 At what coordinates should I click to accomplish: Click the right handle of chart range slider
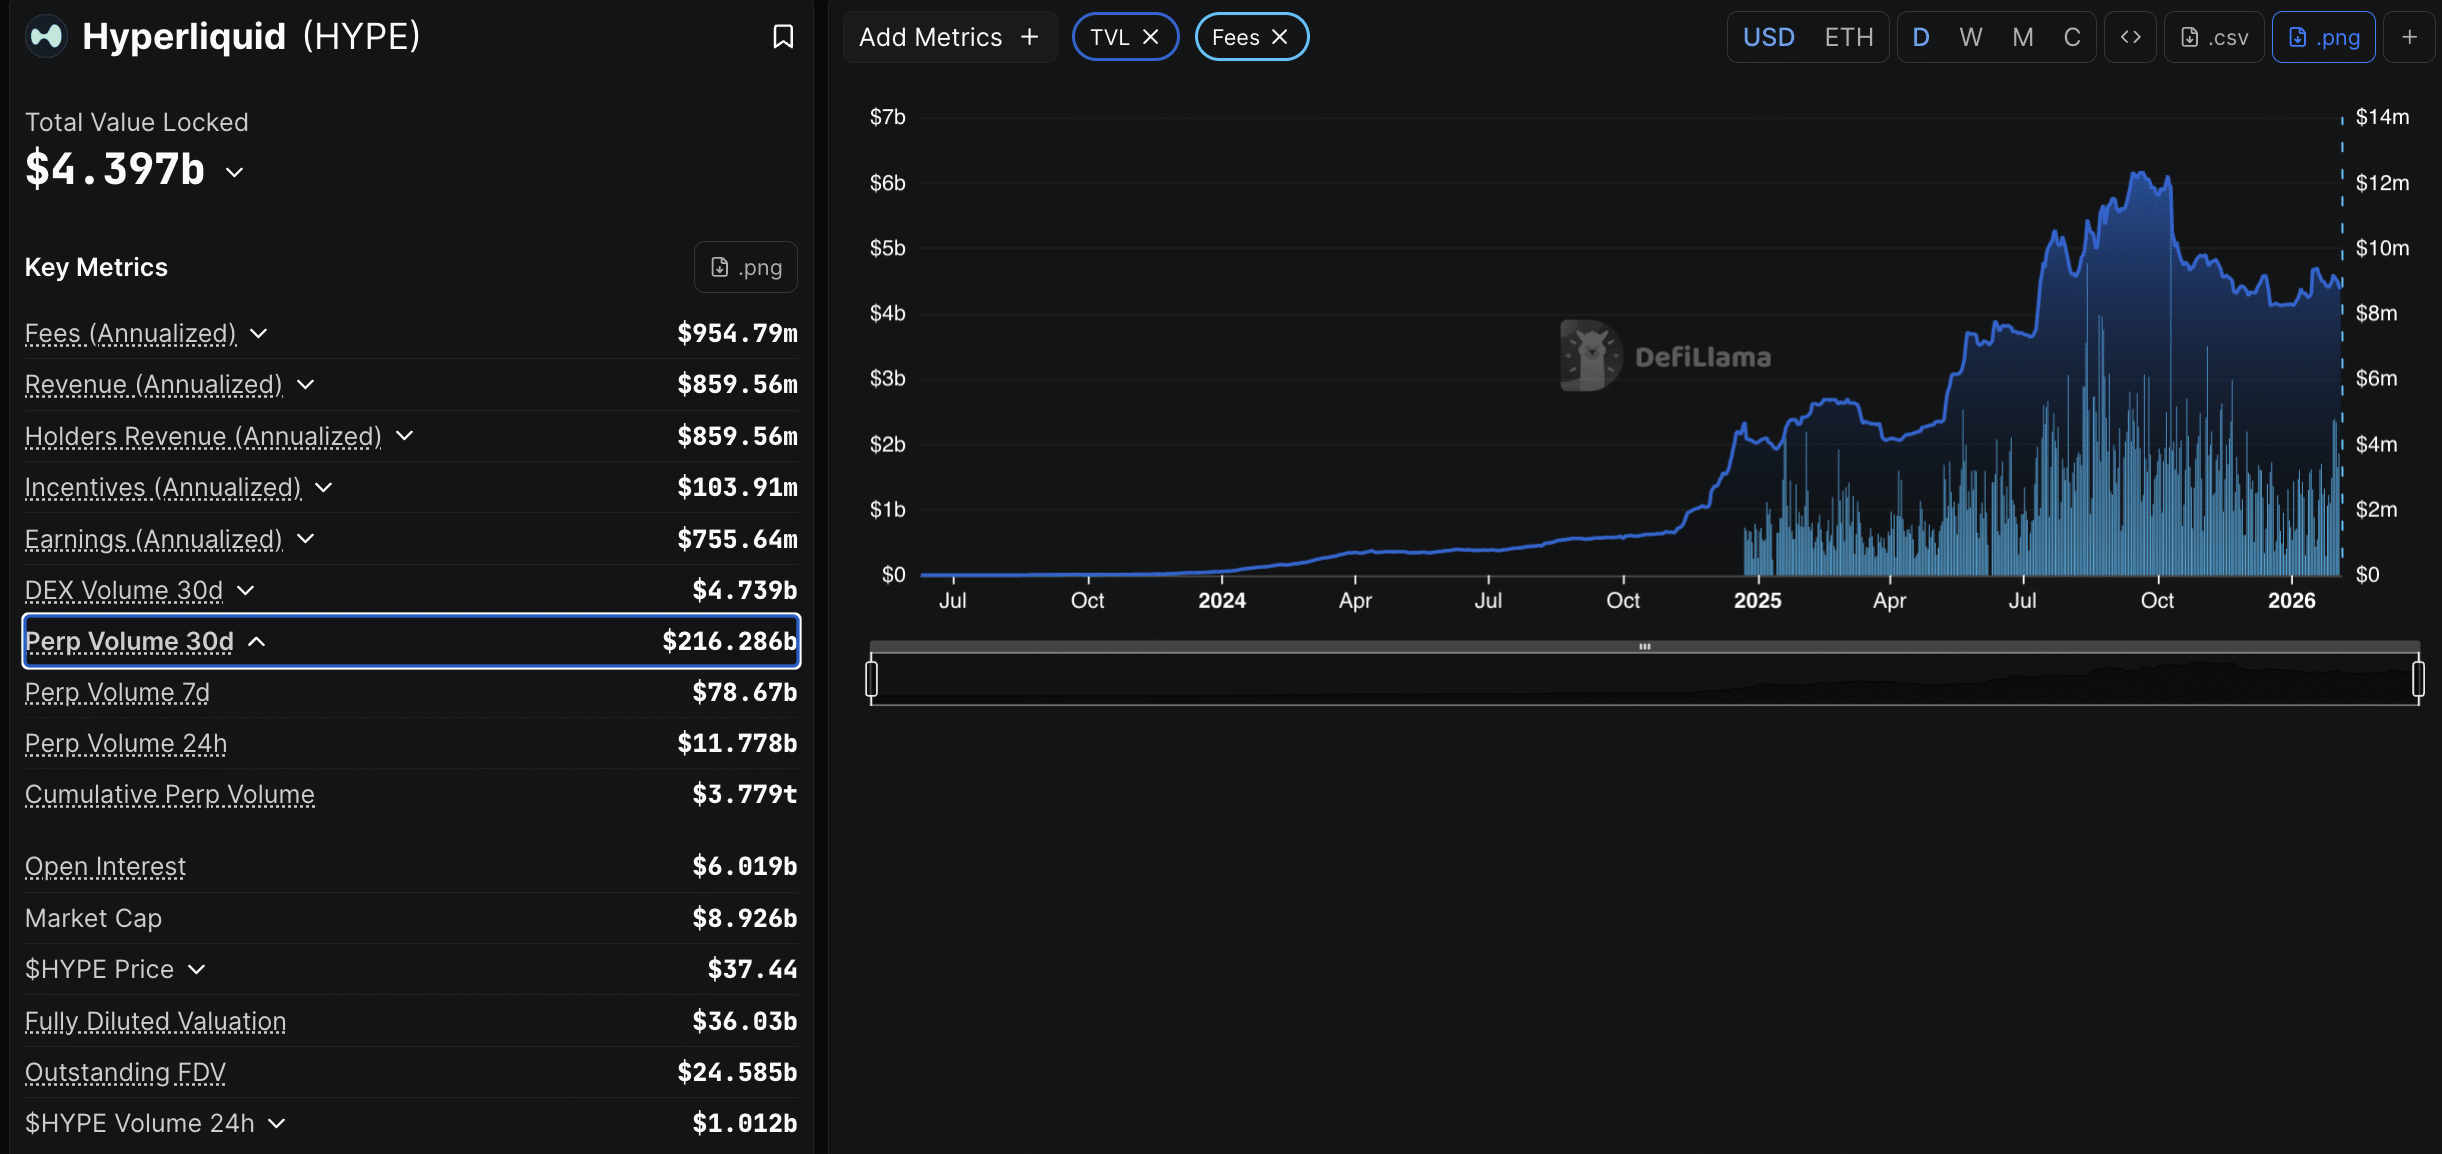[2417, 679]
